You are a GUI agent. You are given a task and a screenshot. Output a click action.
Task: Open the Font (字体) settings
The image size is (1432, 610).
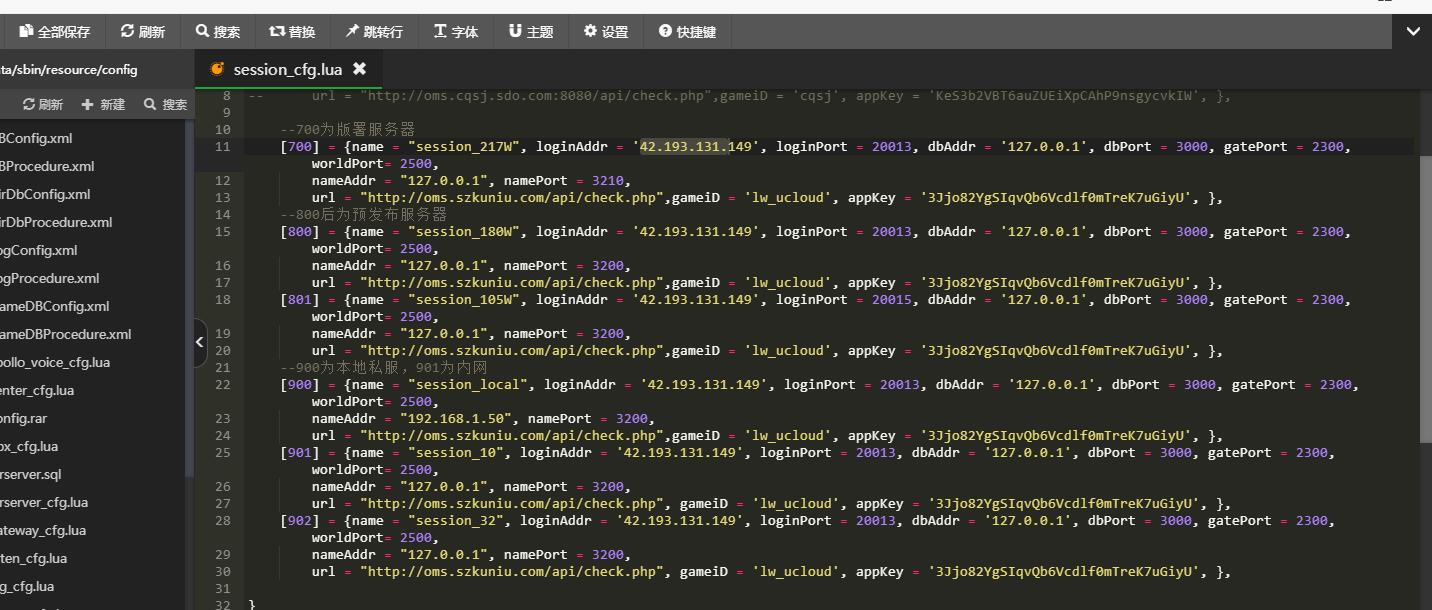(456, 32)
